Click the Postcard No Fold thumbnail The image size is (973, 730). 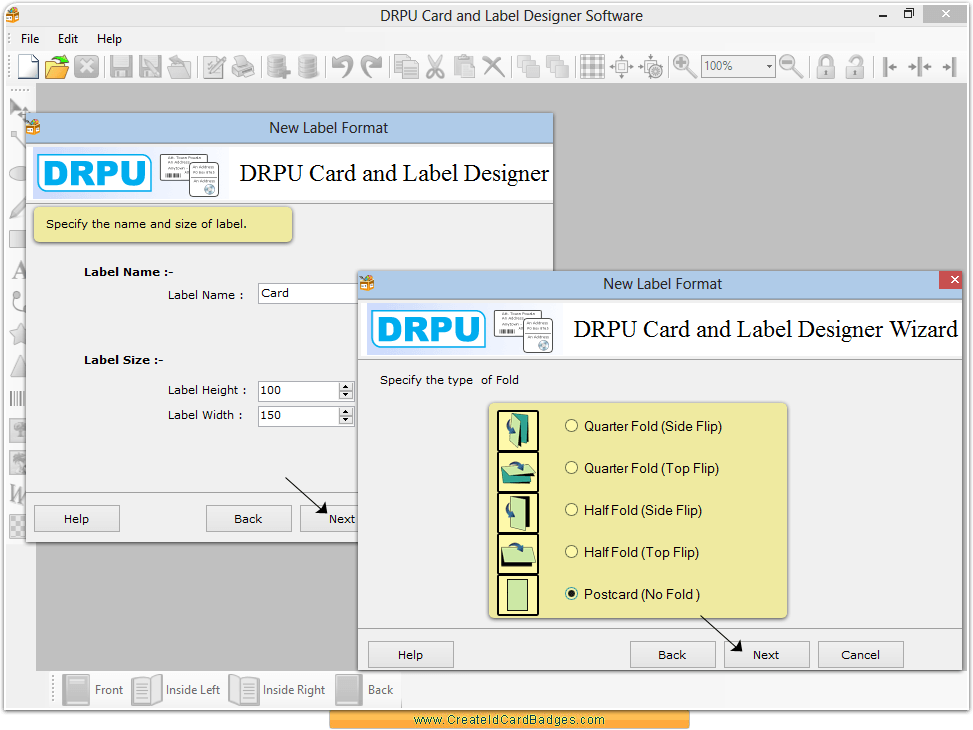[x=518, y=595]
